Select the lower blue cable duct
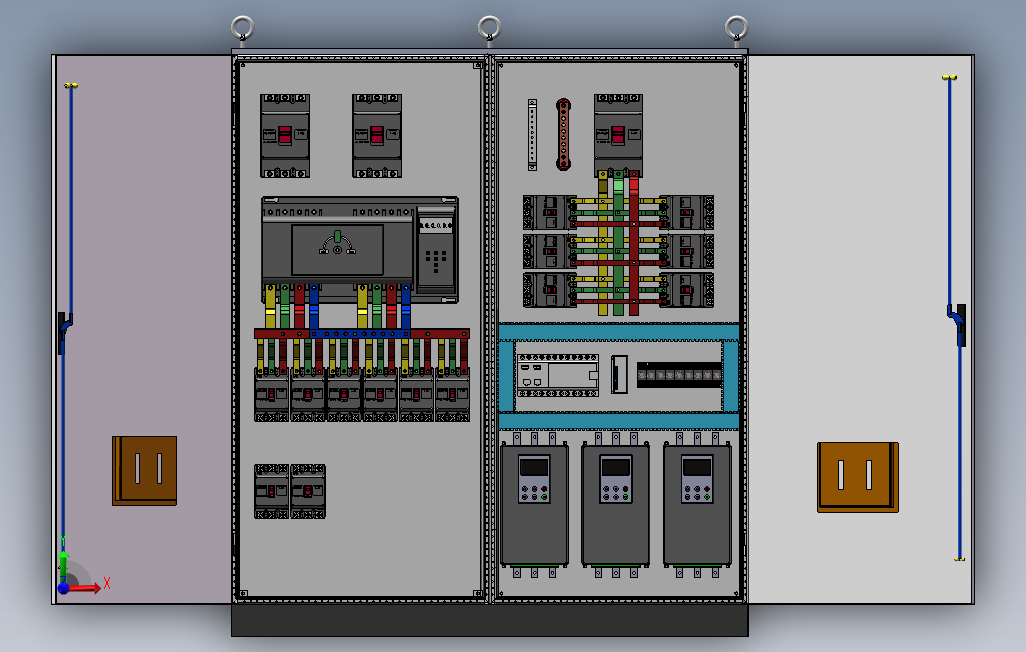The image size is (1026, 652). coord(619,421)
